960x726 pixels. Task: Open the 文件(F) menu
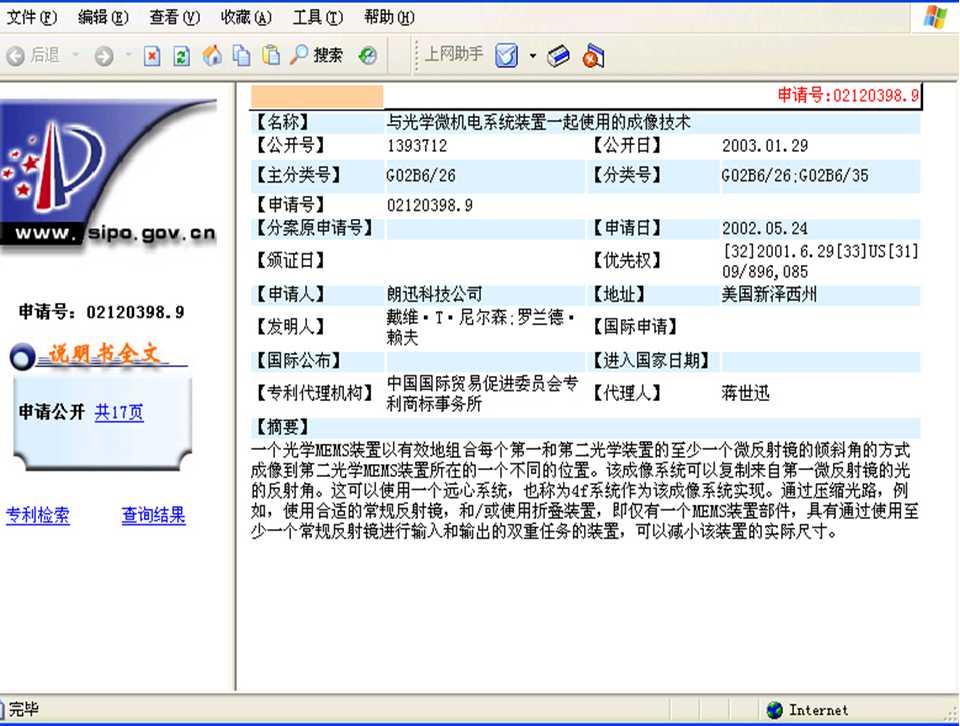click(31, 17)
